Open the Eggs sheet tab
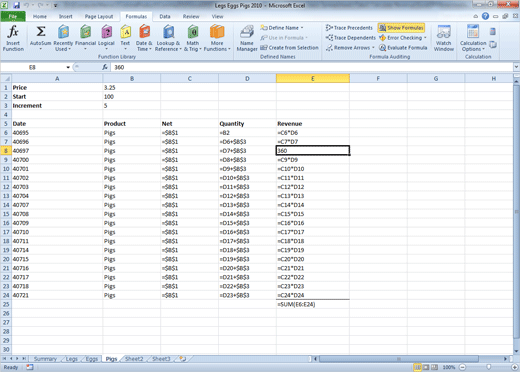 pyautogui.click(x=92, y=359)
